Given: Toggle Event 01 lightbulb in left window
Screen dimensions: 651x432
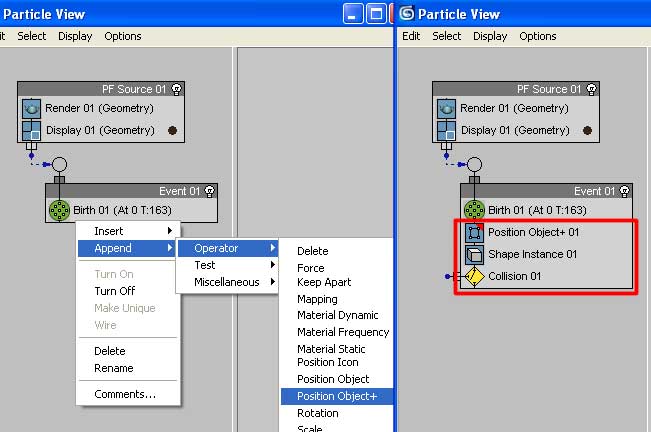Looking at the screenshot, I should pos(210,191).
